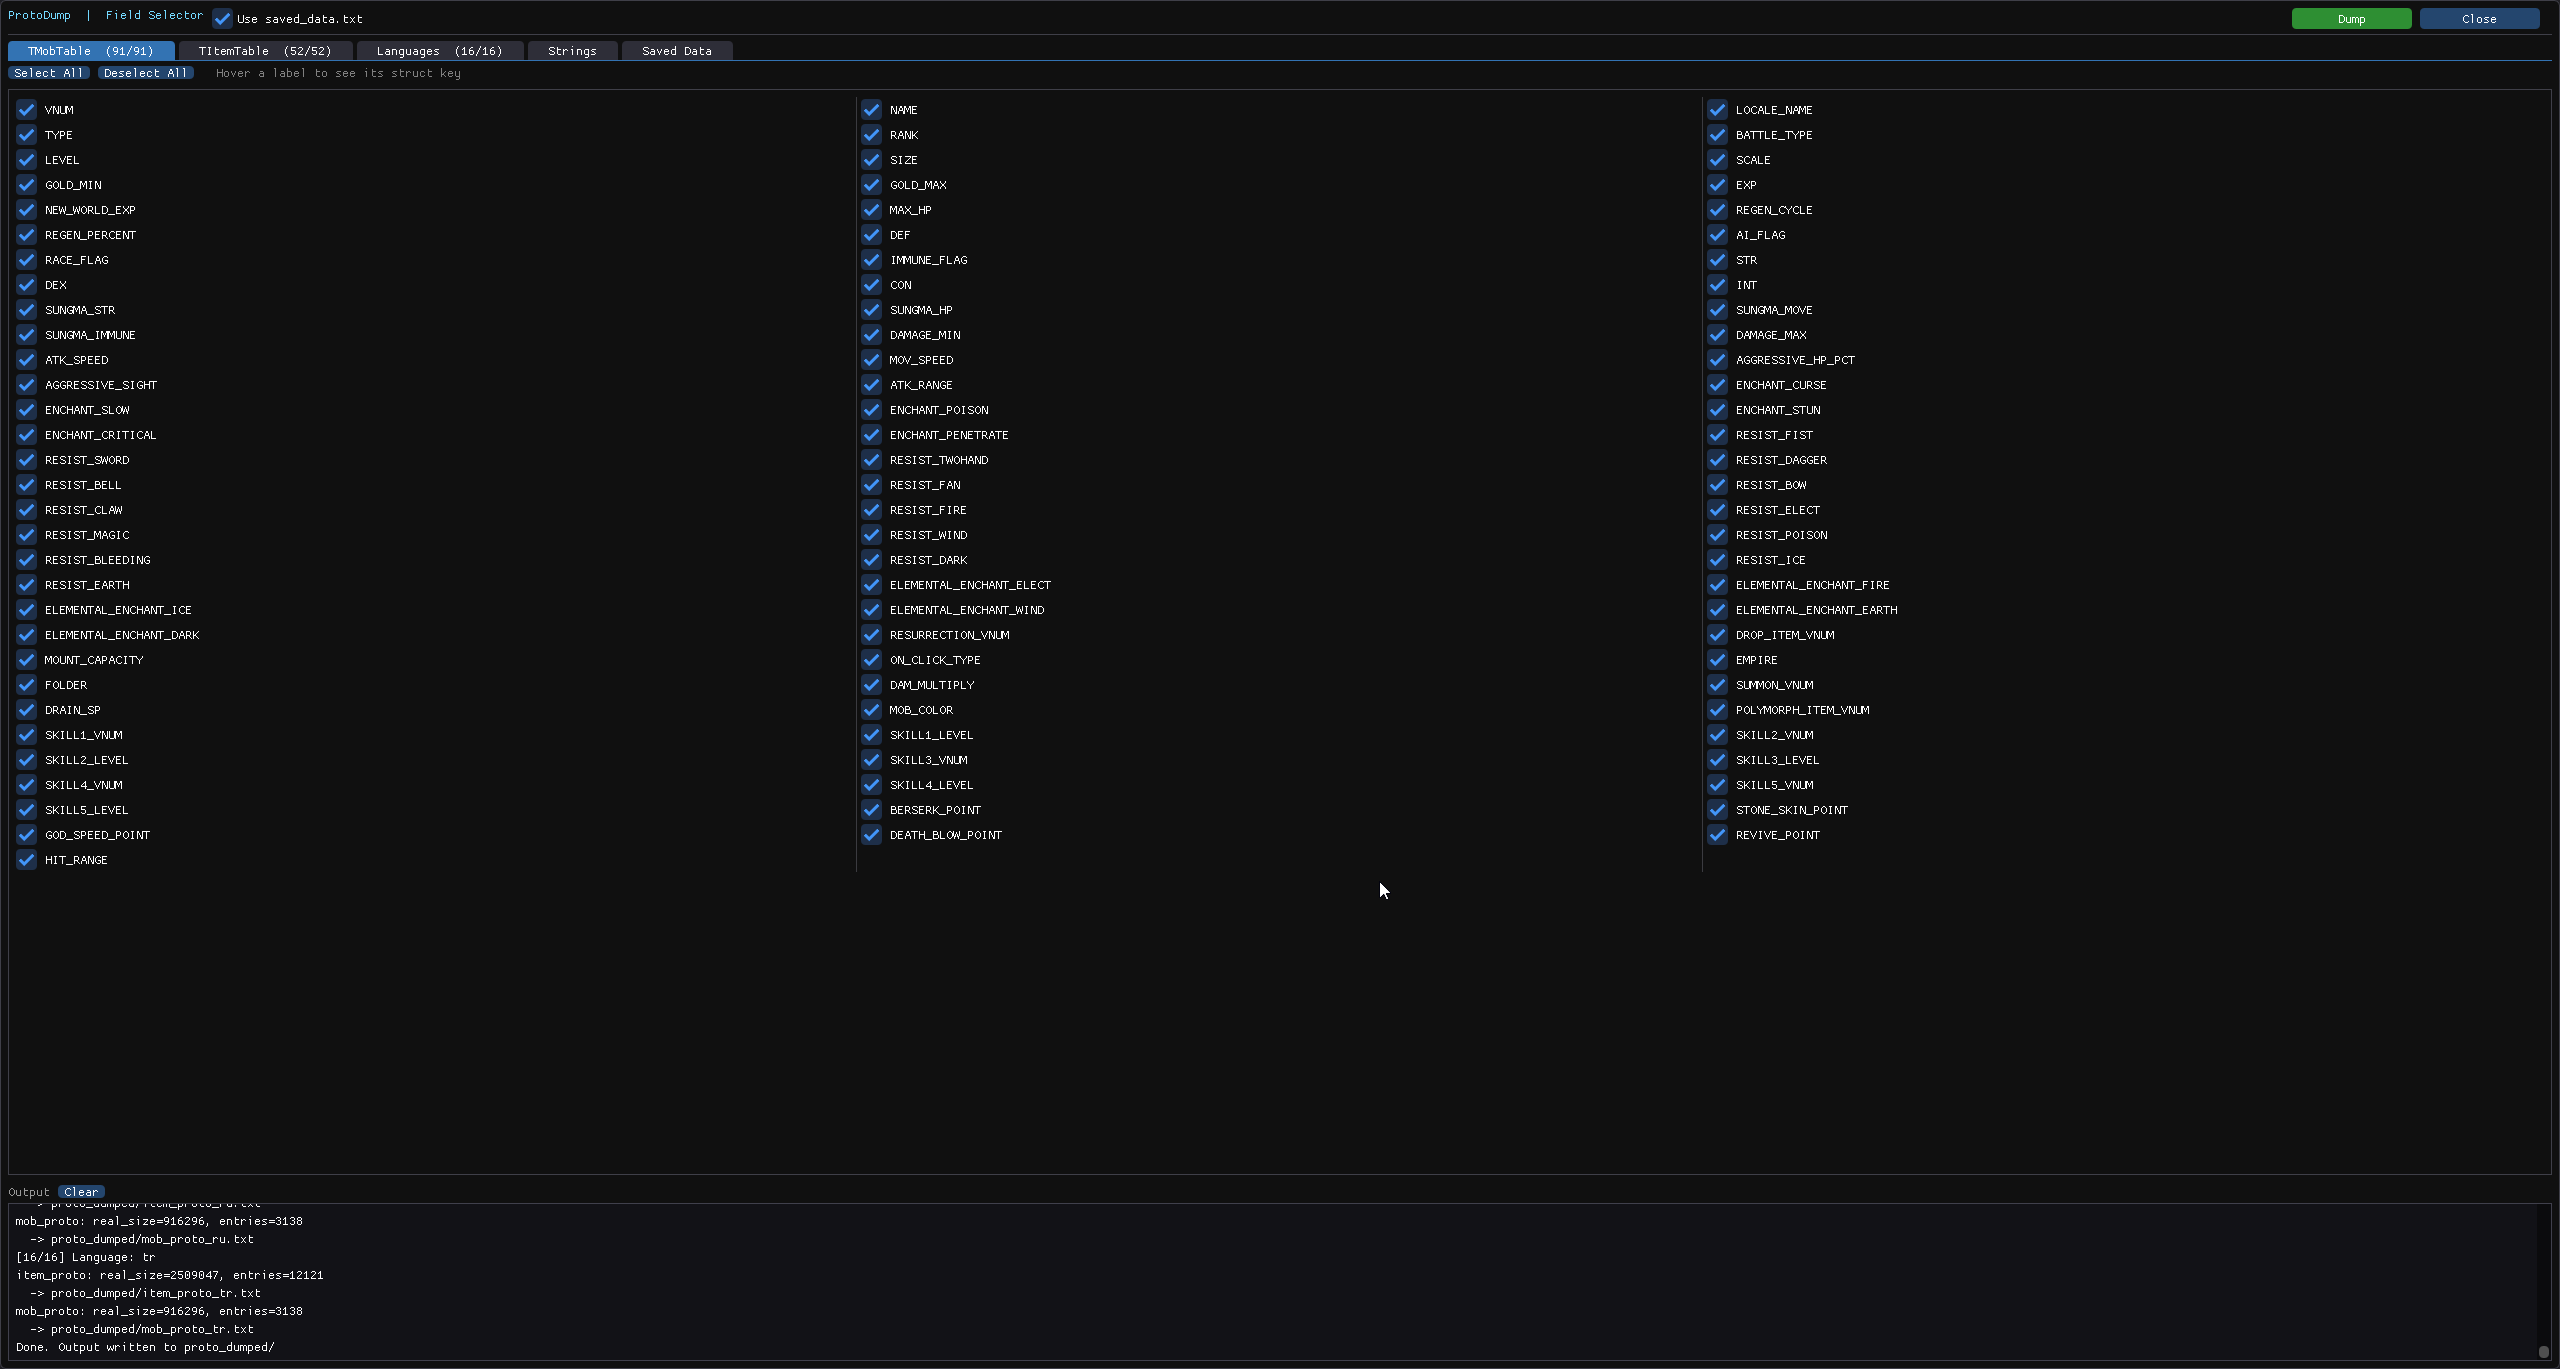The image size is (2560, 1369).
Task: Open the TItemTable (52/52) tab
Action: click(x=265, y=51)
